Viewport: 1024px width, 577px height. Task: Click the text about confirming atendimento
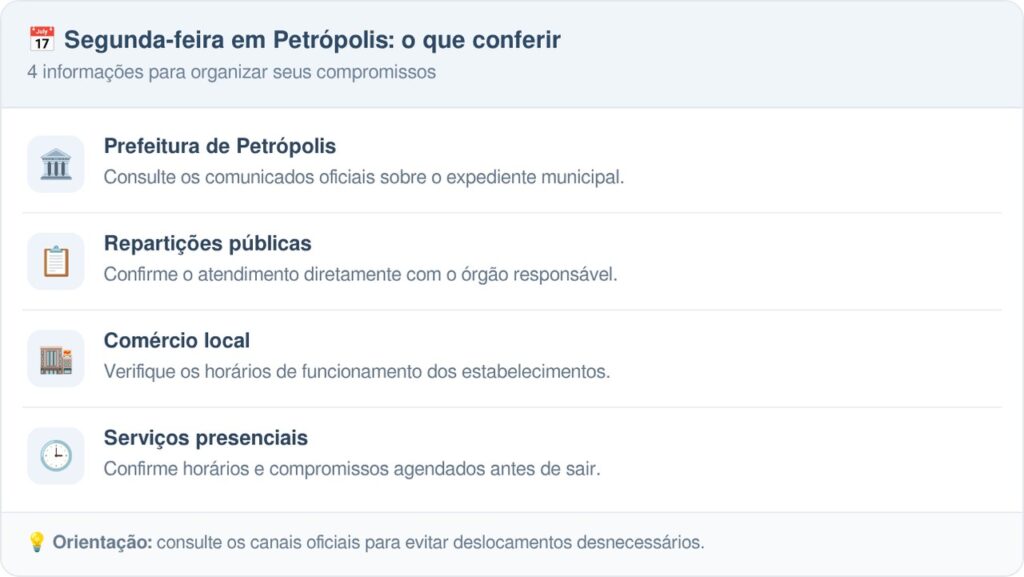click(x=360, y=274)
